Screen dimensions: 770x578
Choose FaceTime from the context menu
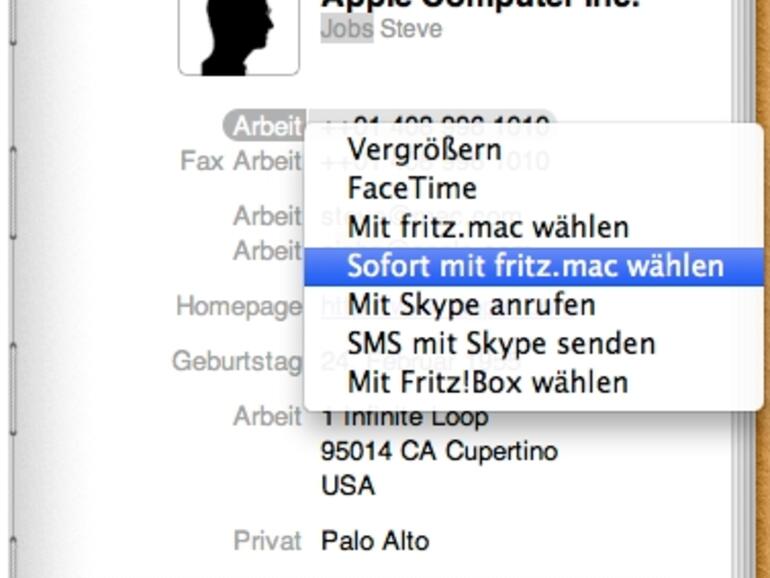[x=412, y=188]
